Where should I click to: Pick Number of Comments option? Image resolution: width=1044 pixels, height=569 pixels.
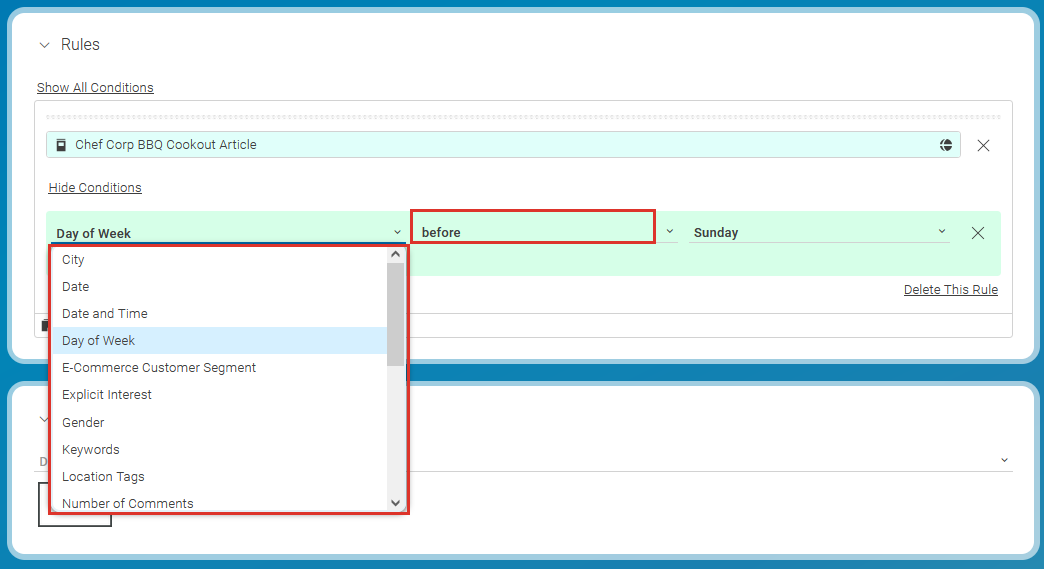(220, 503)
